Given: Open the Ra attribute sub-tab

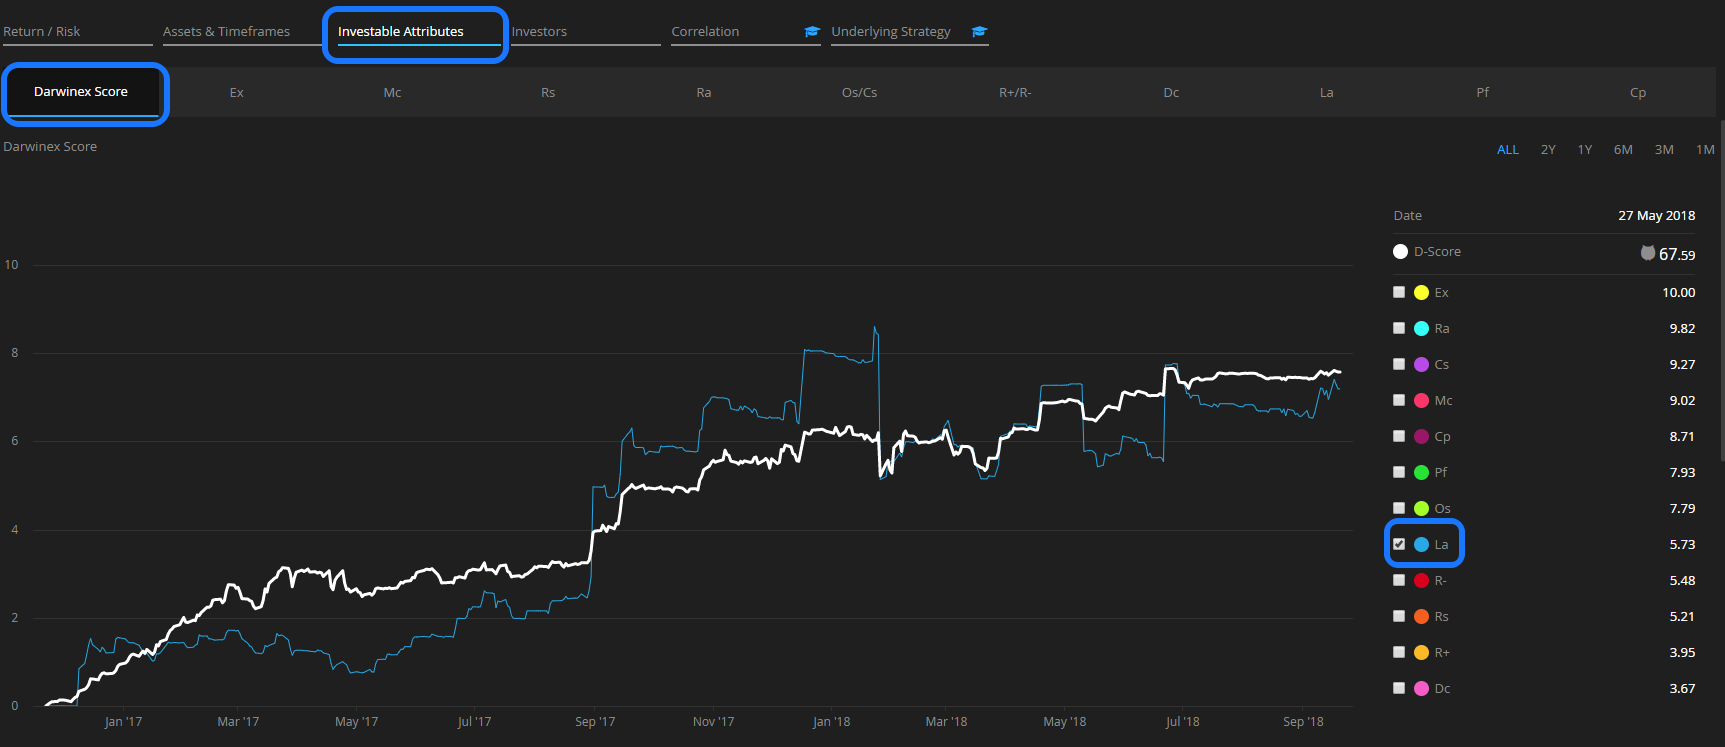Looking at the screenshot, I should point(704,92).
